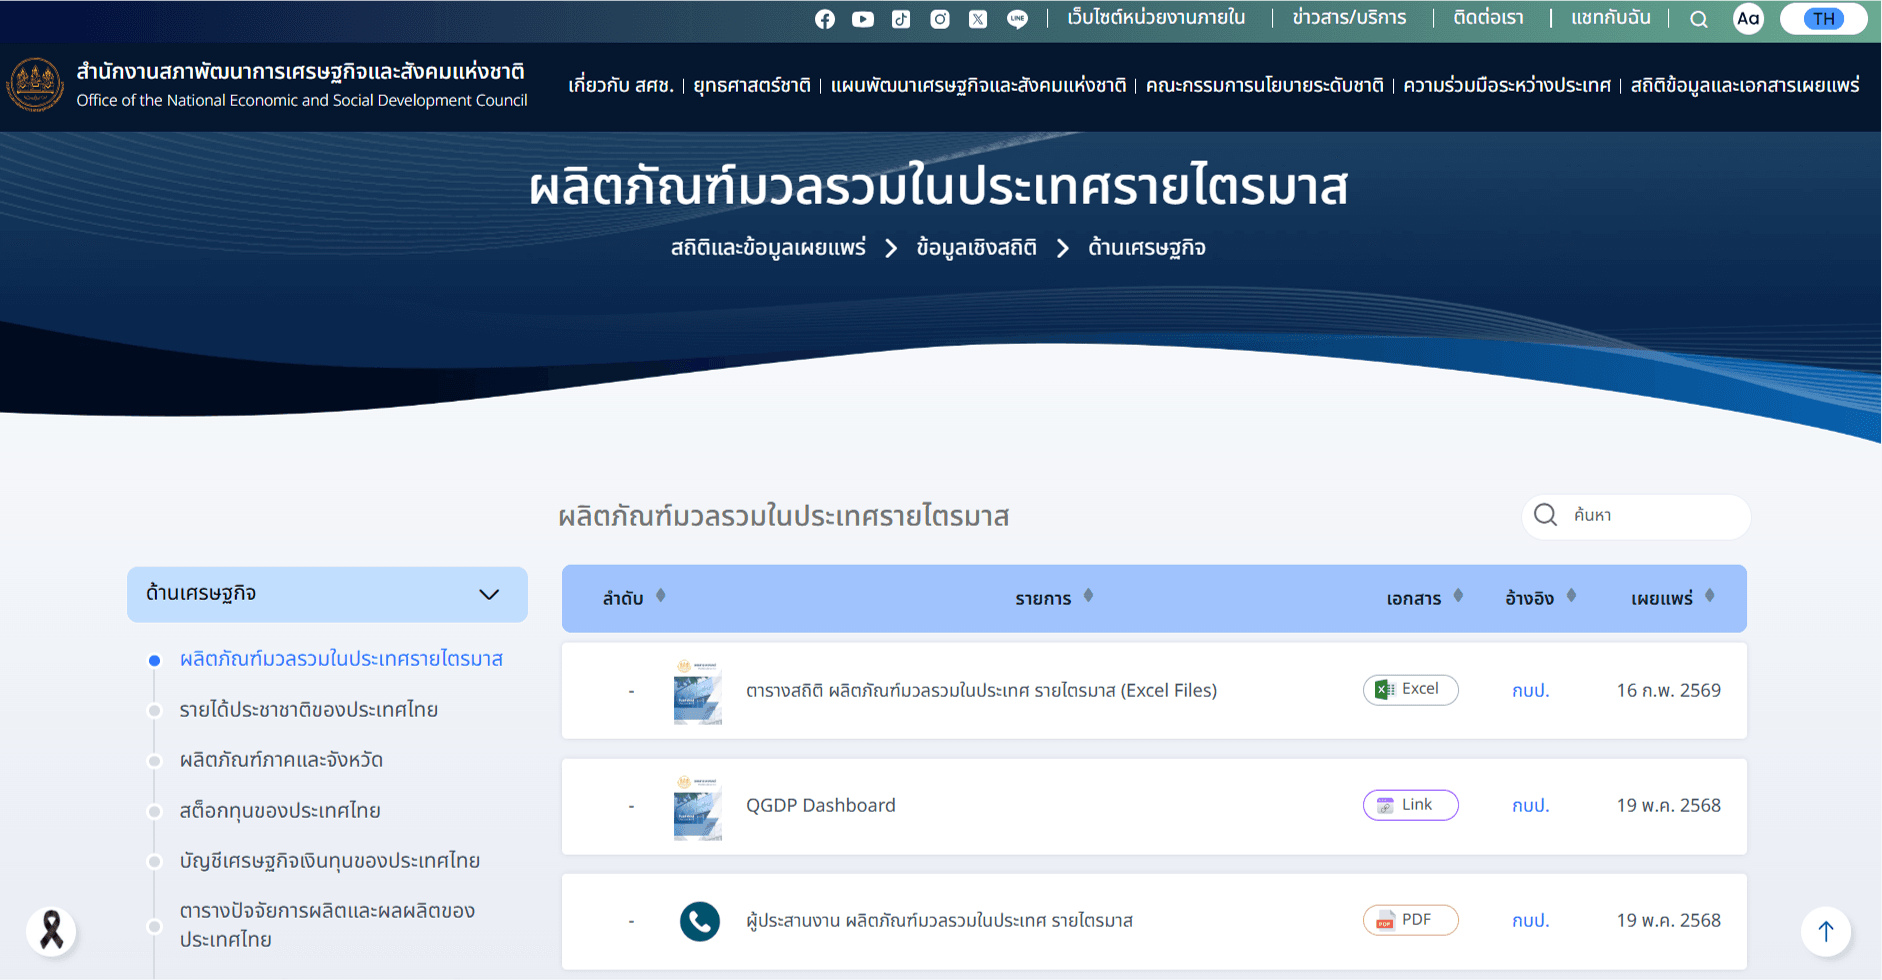Open the ยุทธศาสตร์ชาติ menu
This screenshot has width=1882, height=980.
coord(751,86)
